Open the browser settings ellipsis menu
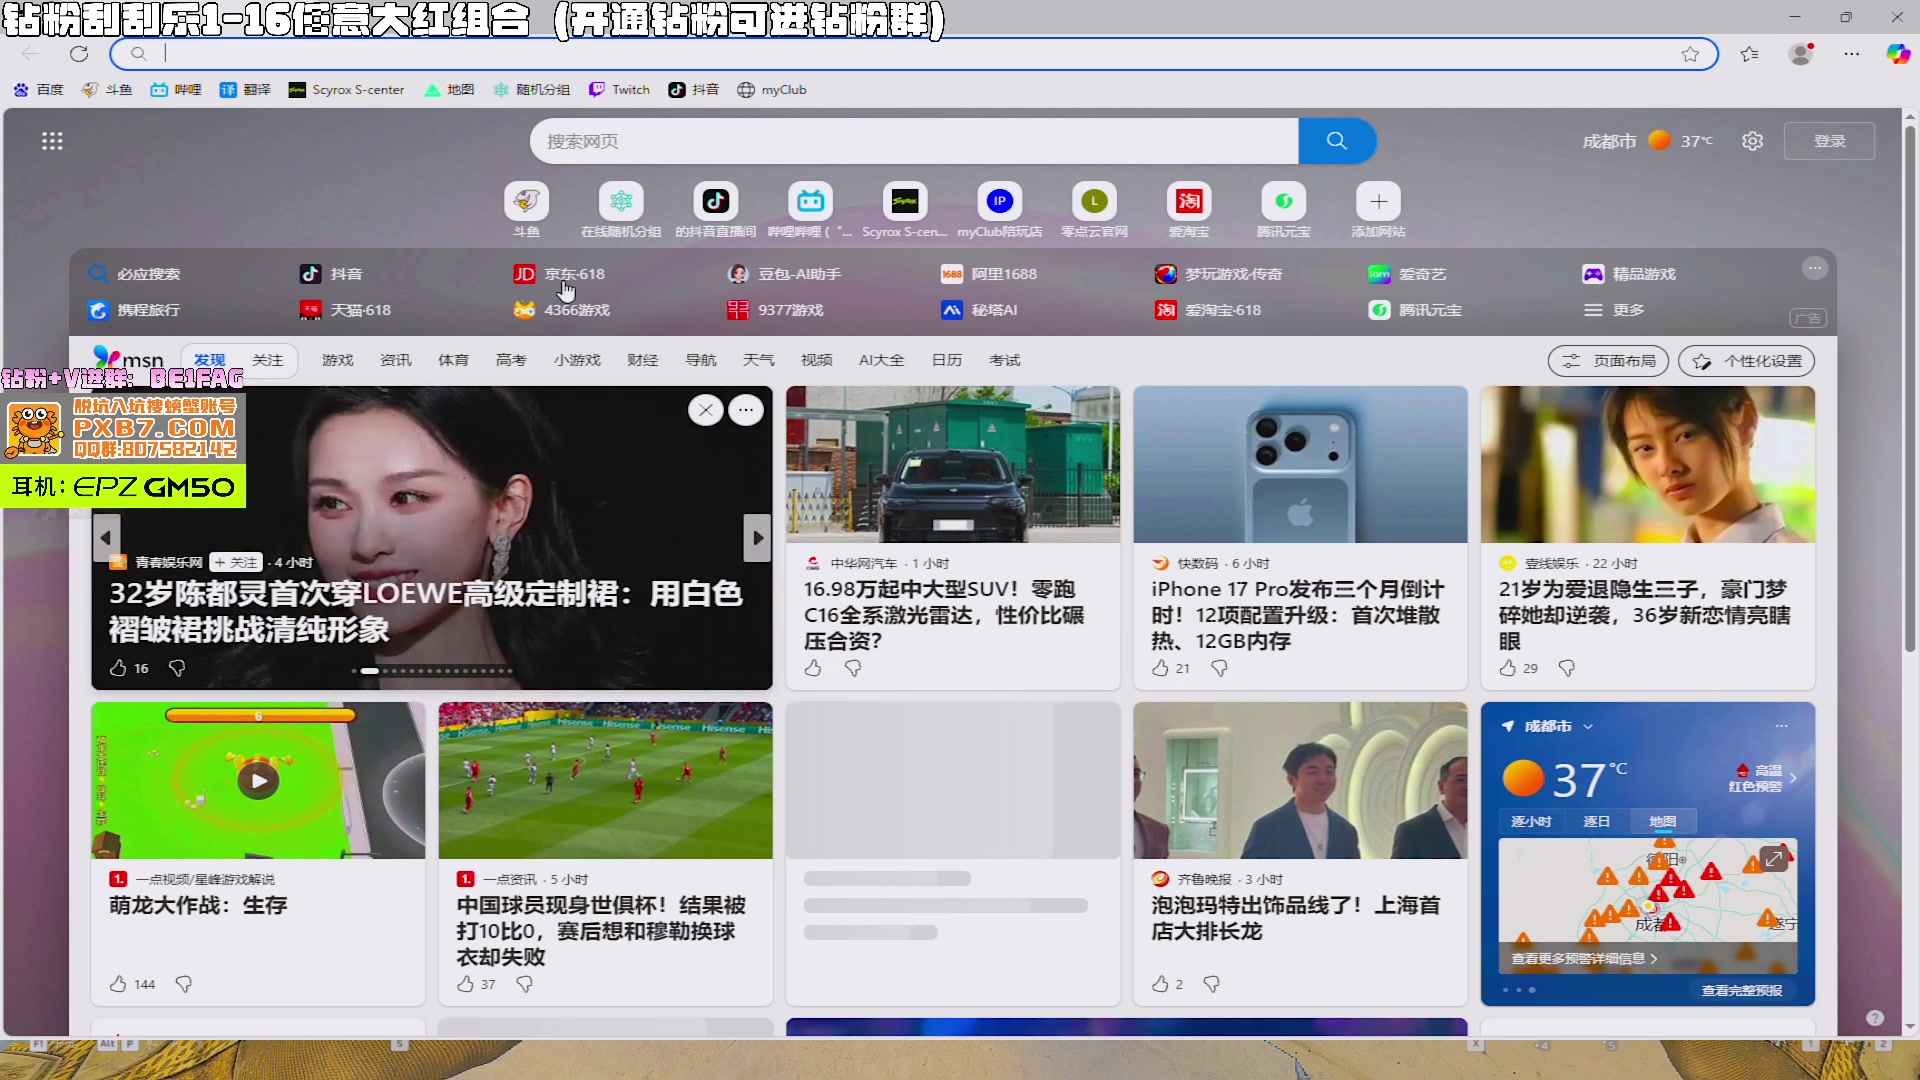The width and height of the screenshot is (1920, 1080). (1852, 54)
